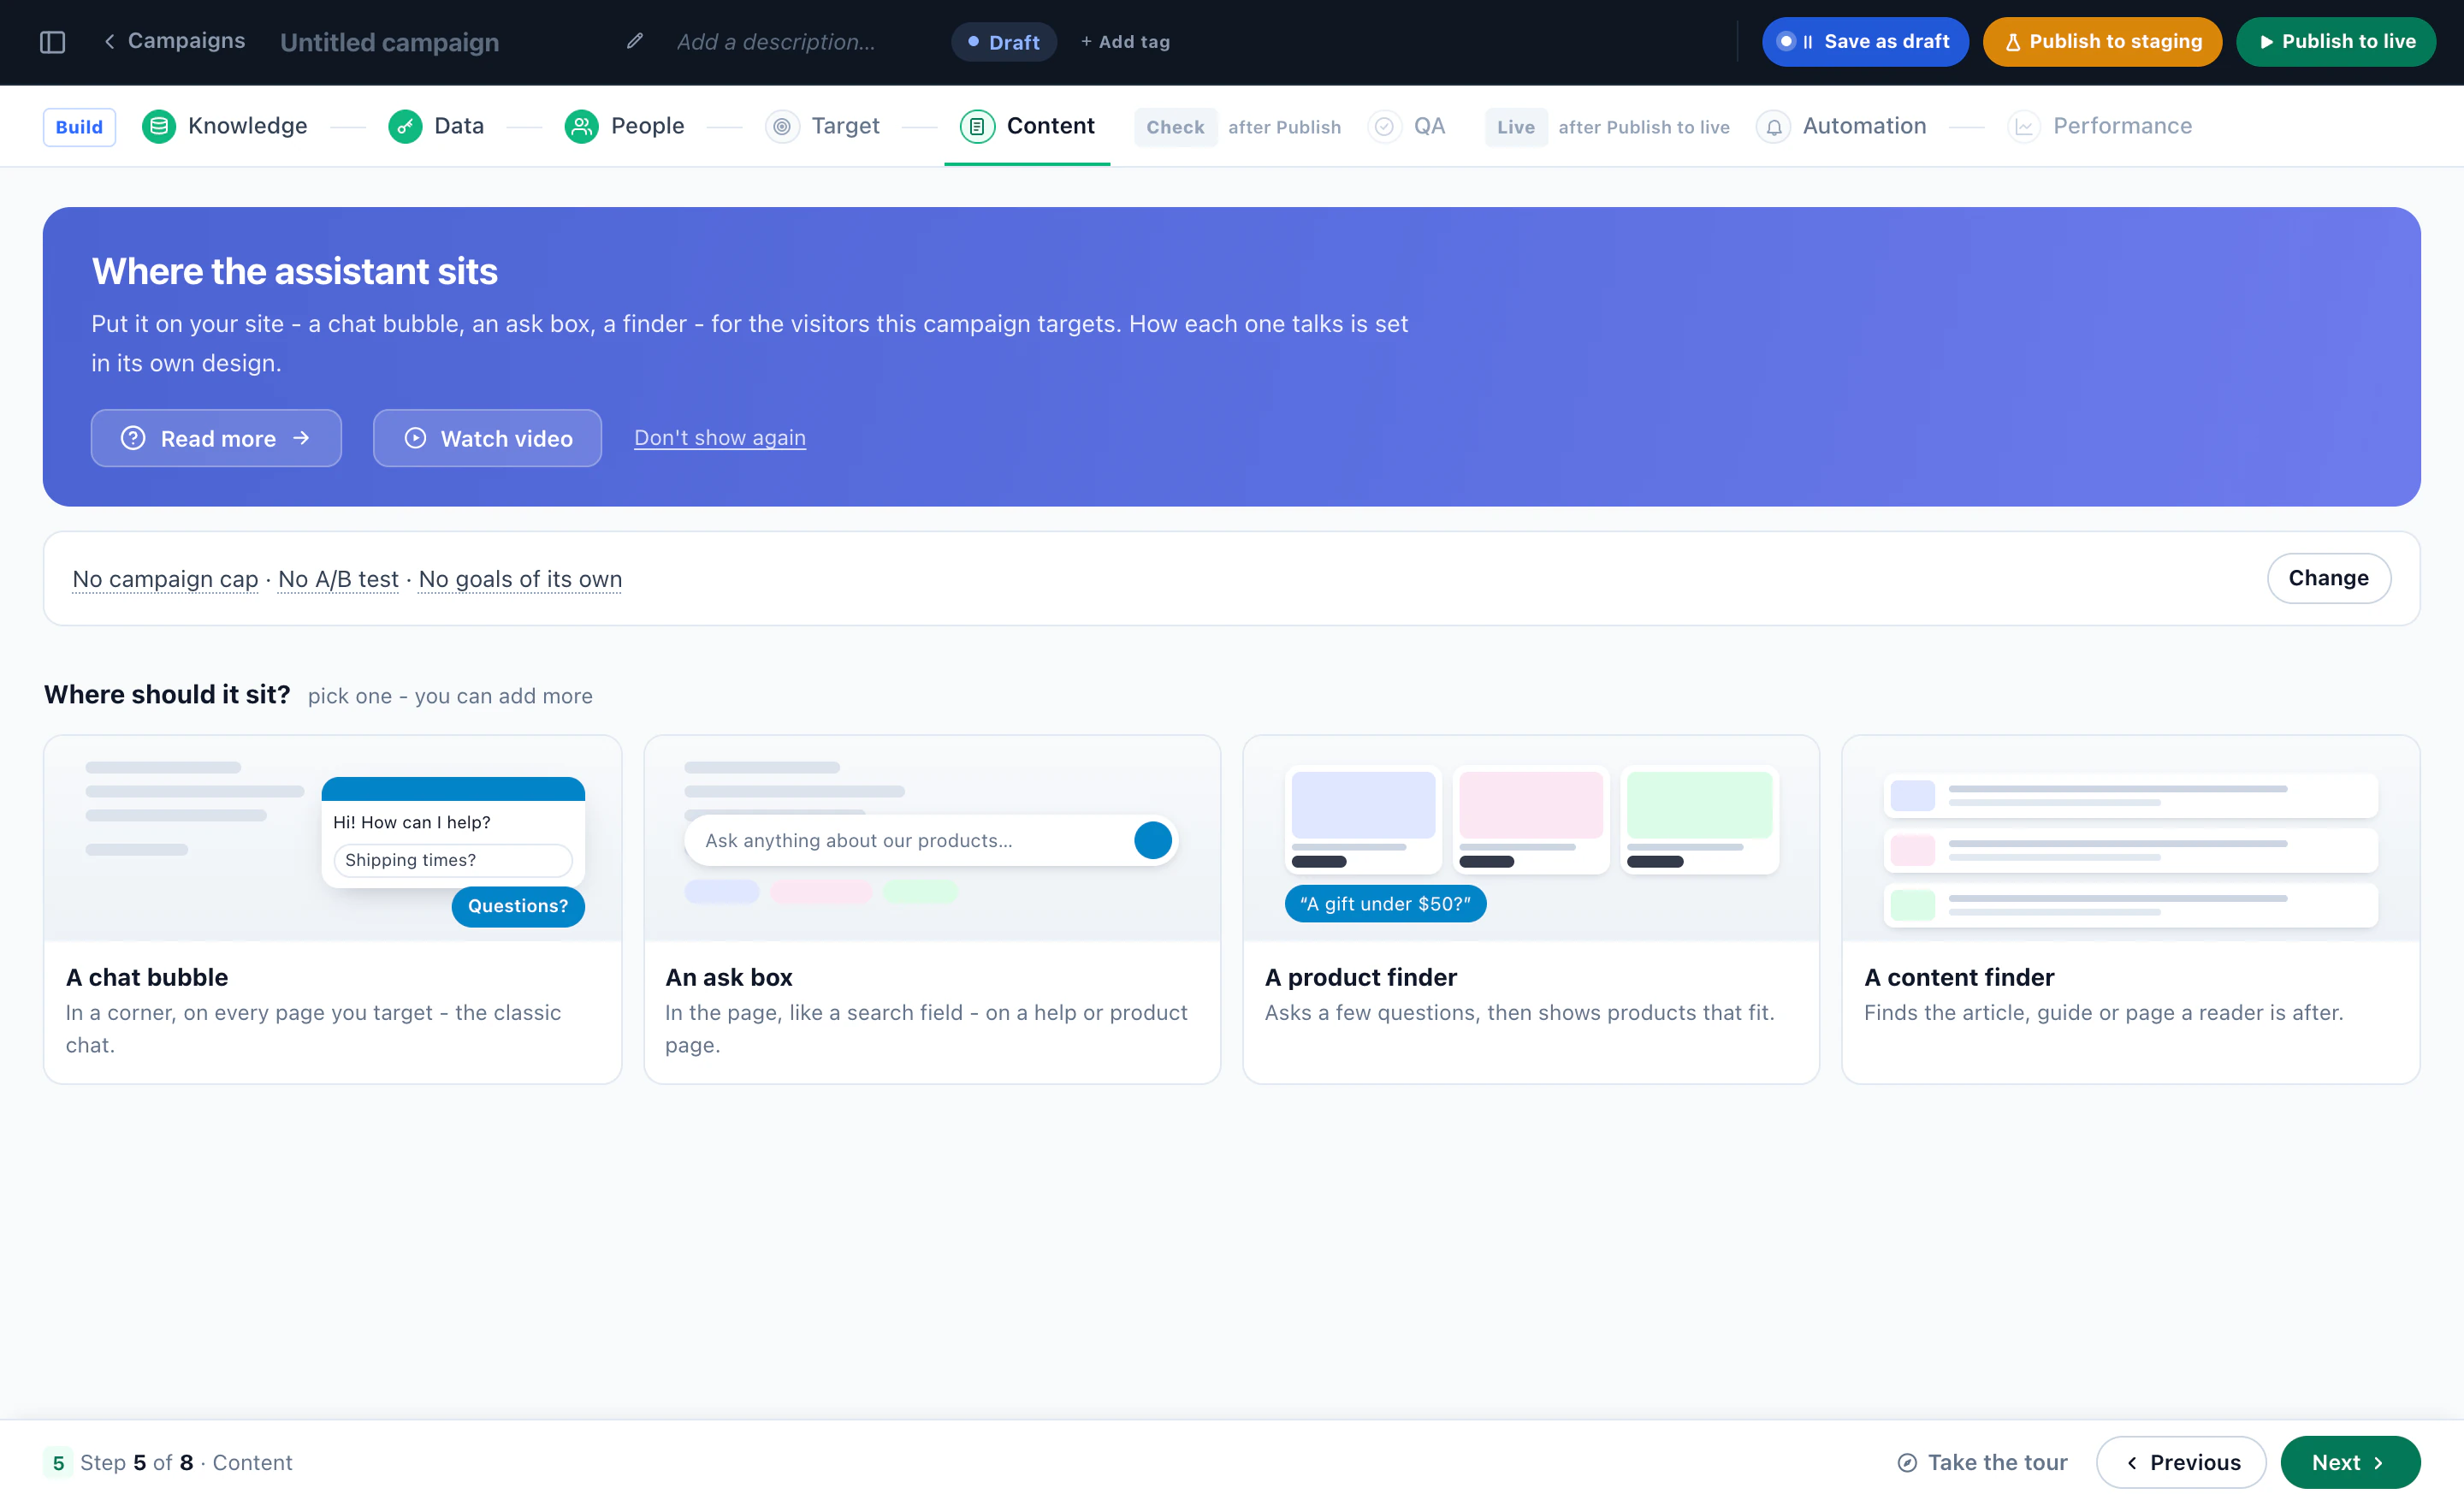Click No A/B test link
Viewport: 2464px width, 1506px height.
tap(338, 579)
